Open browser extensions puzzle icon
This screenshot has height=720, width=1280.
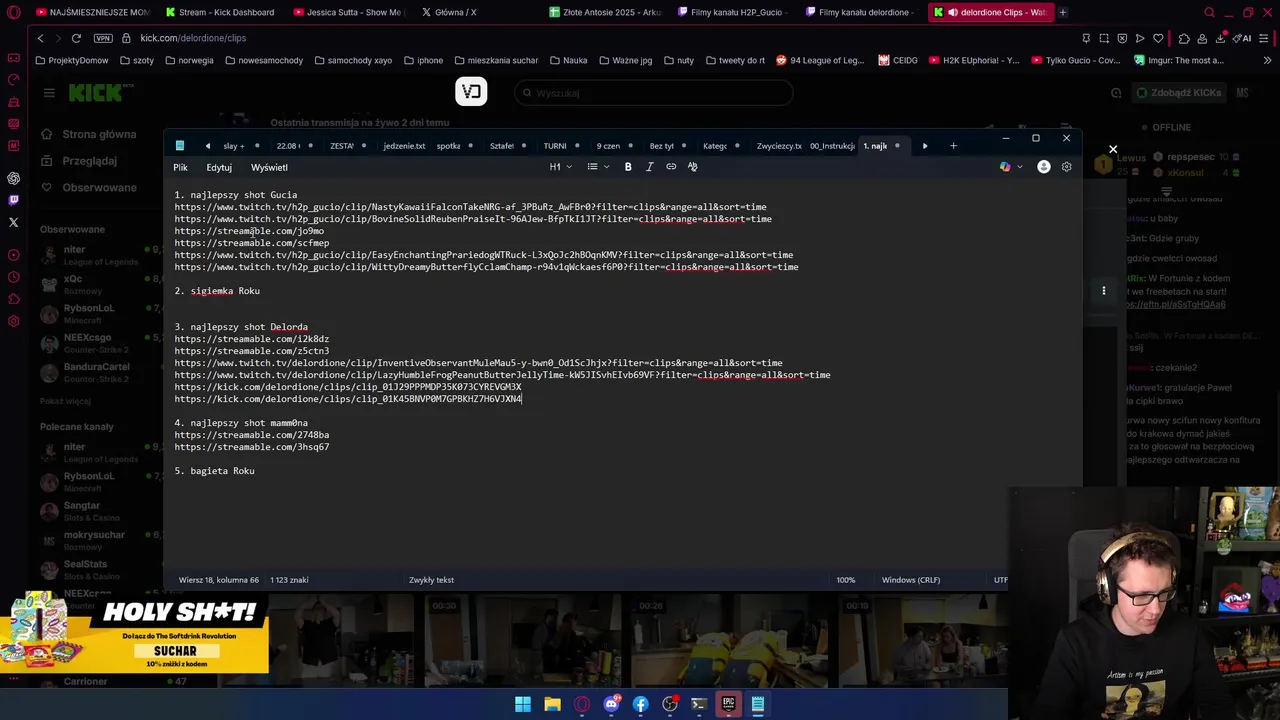[x=1184, y=38]
